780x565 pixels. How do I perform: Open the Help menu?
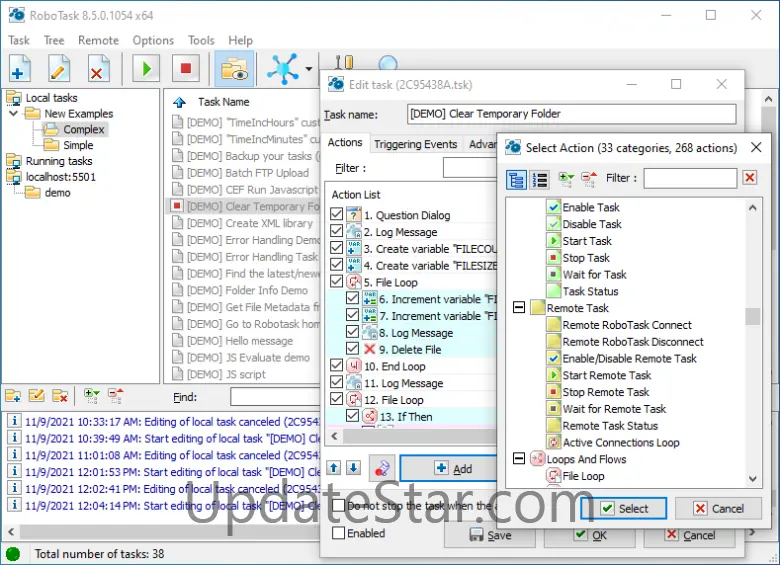pos(241,40)
